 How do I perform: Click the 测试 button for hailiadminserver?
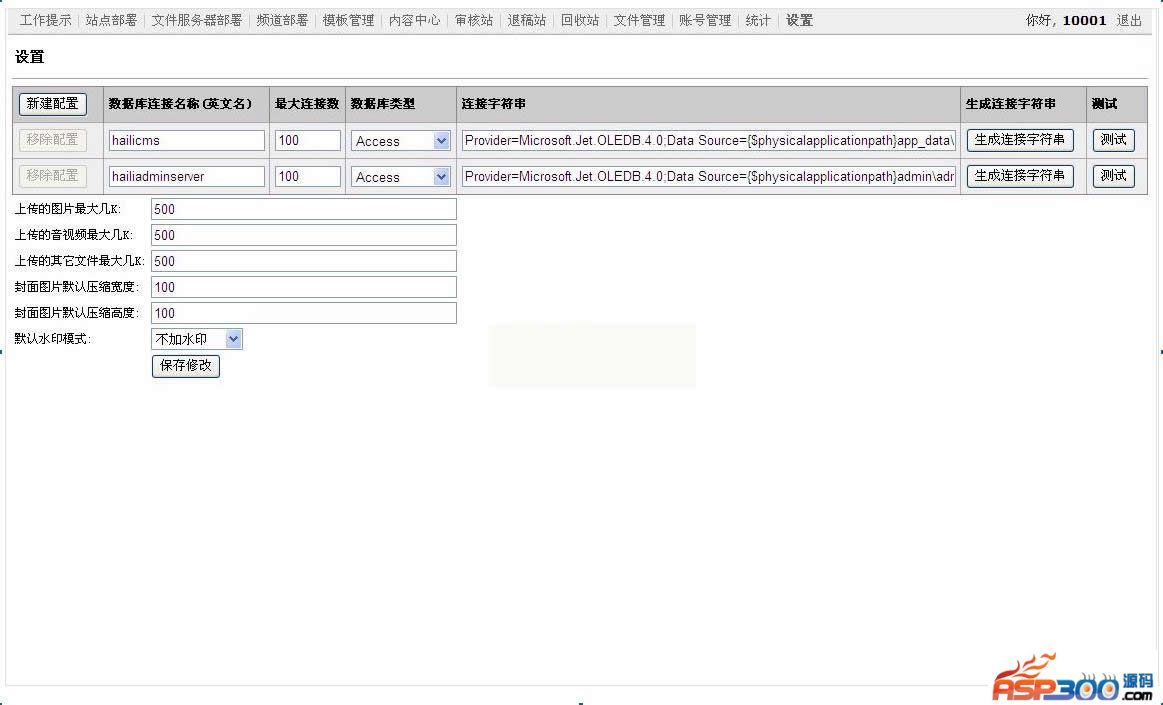(1113, 176)
